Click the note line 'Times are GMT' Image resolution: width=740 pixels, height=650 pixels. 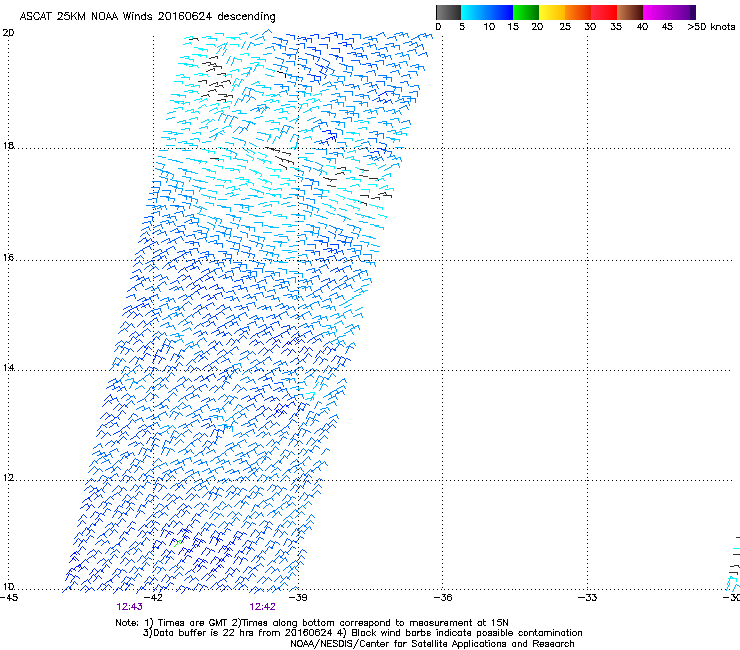pos(192,623)
